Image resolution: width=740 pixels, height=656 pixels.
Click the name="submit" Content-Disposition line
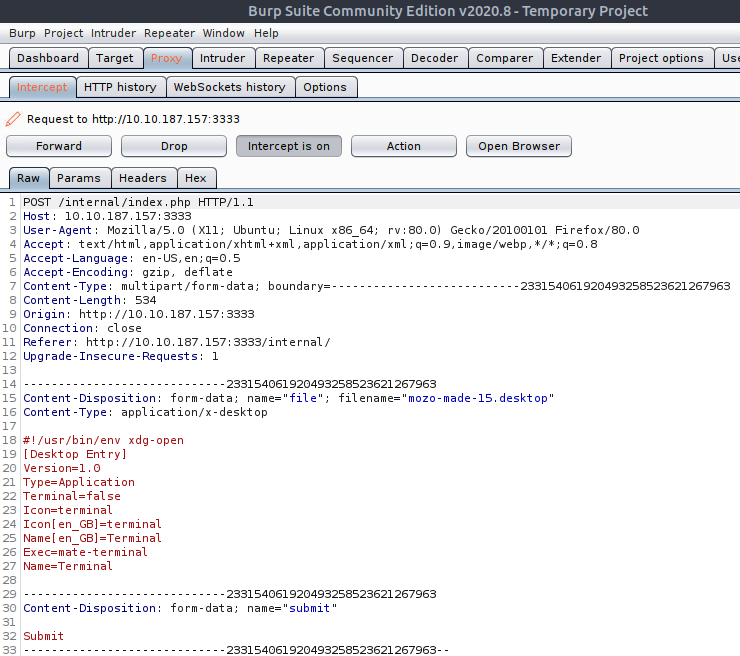(x=180, y=608)
